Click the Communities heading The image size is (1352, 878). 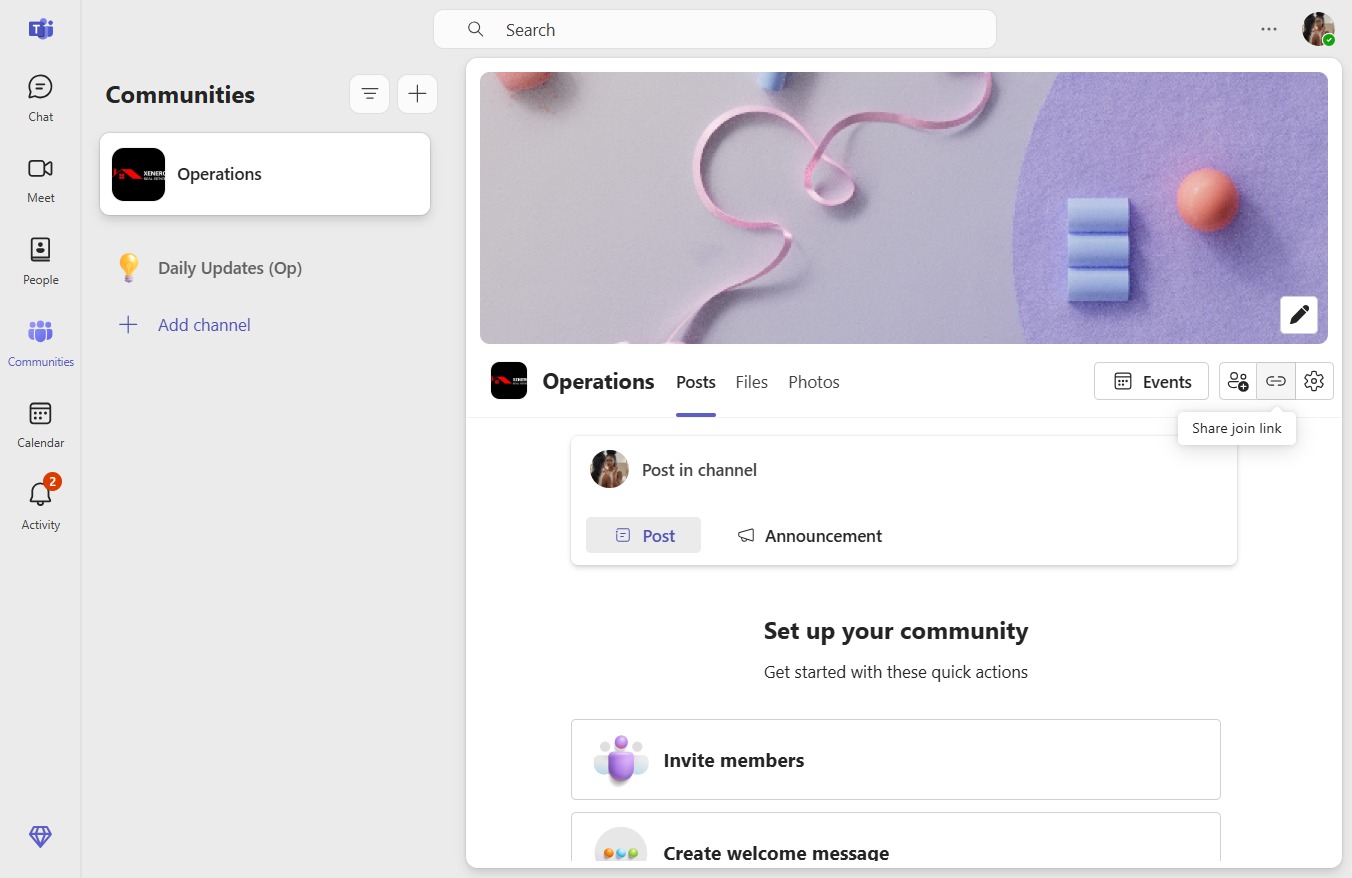pos(180,95)
